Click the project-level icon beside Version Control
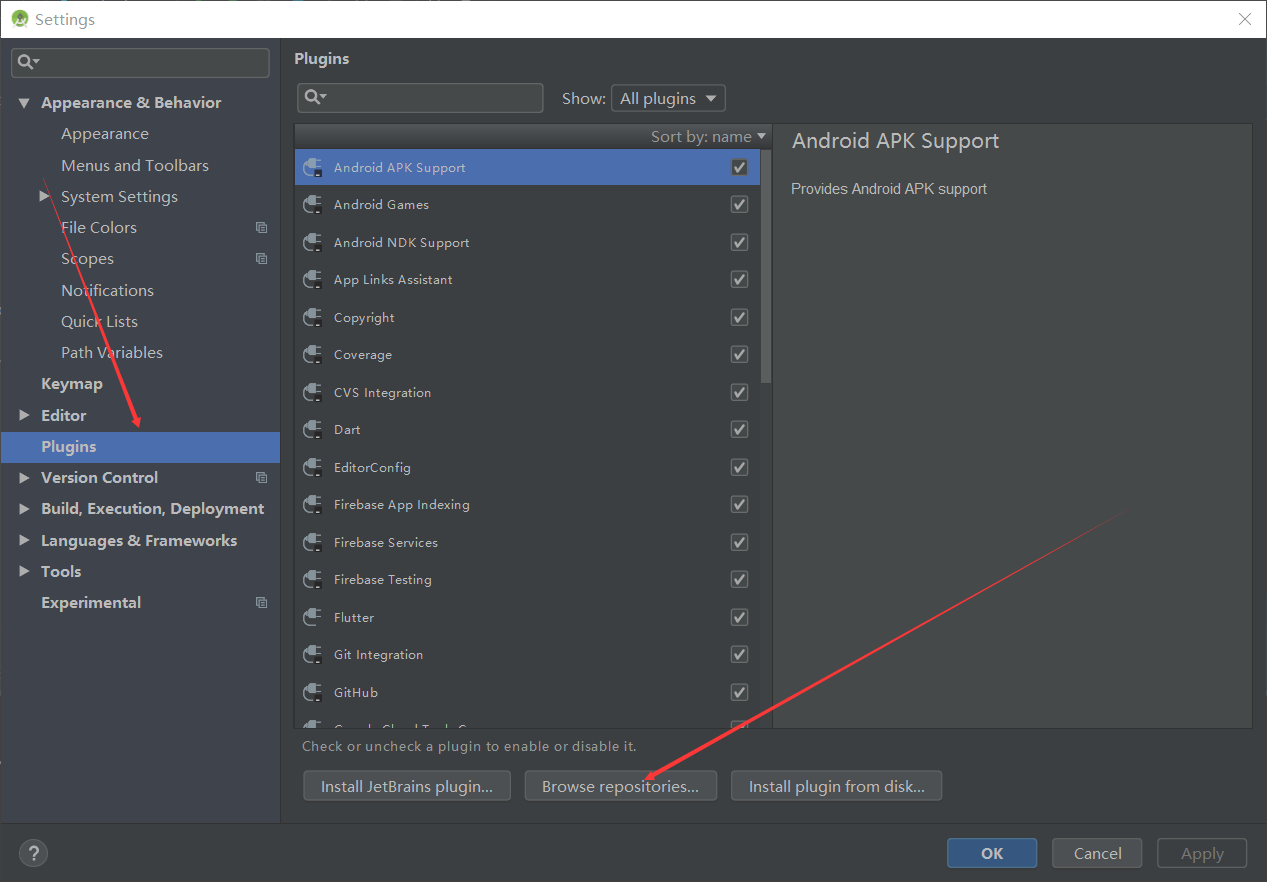Image resolution: width=1267 pixels, height=882 pixels. coord(262,477)
